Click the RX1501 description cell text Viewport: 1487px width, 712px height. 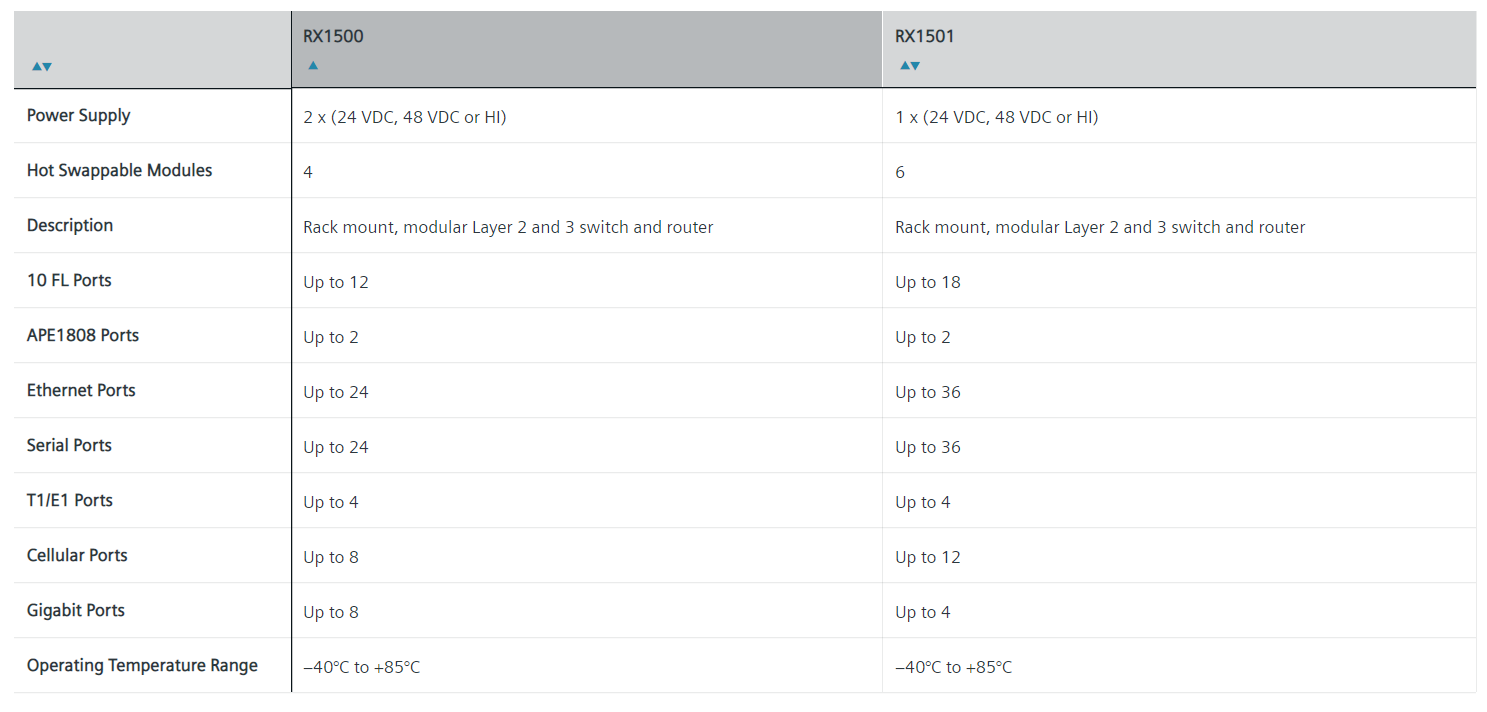click(x=1100, y=227)
